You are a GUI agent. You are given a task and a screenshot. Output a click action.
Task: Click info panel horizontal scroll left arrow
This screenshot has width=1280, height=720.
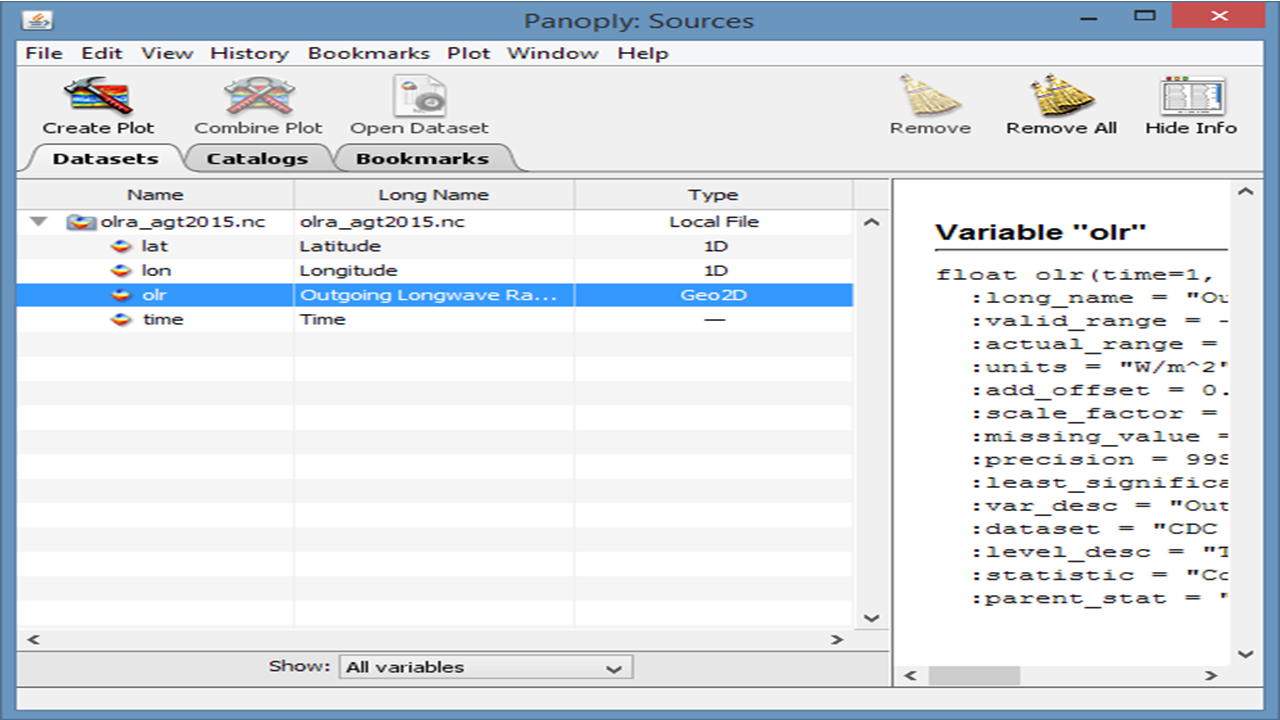tap(909, 676)
